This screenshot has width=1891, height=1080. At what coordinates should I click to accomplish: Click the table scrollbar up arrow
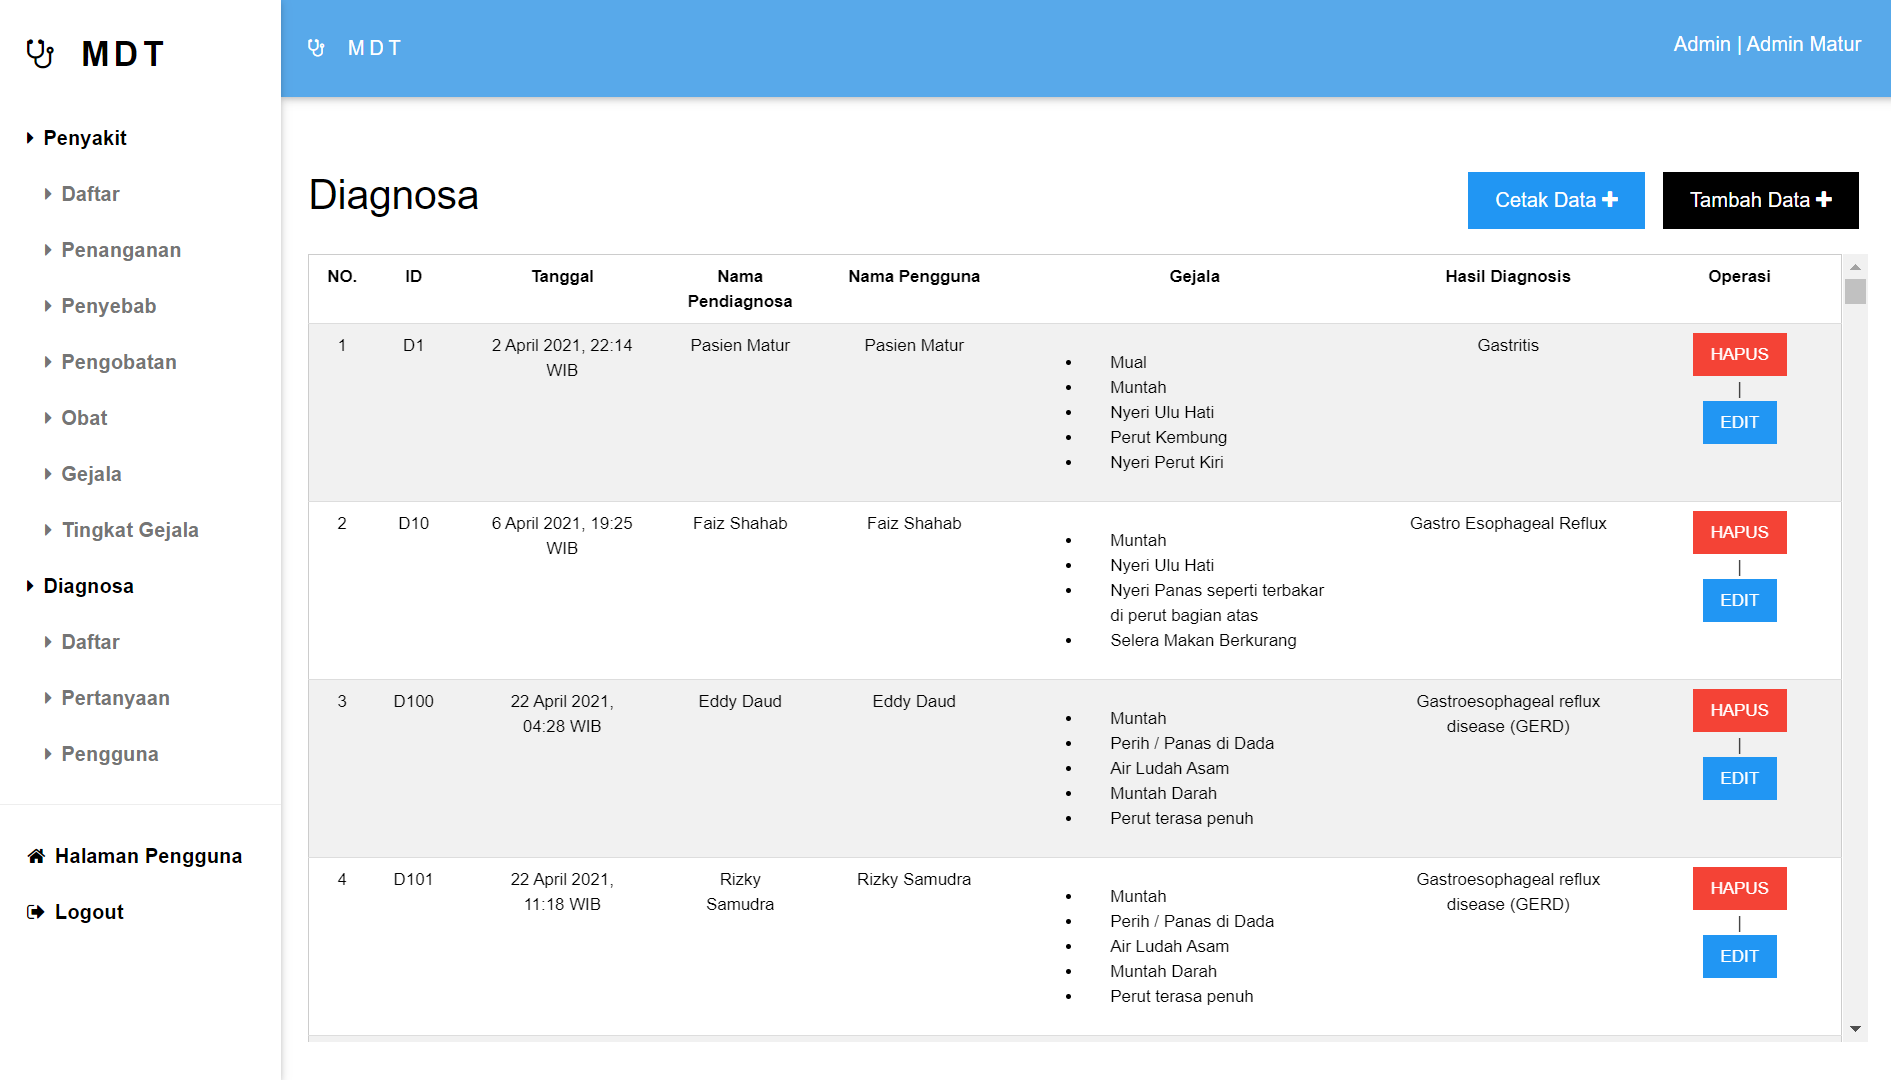pyautogui.click(x=1855, y=267)
